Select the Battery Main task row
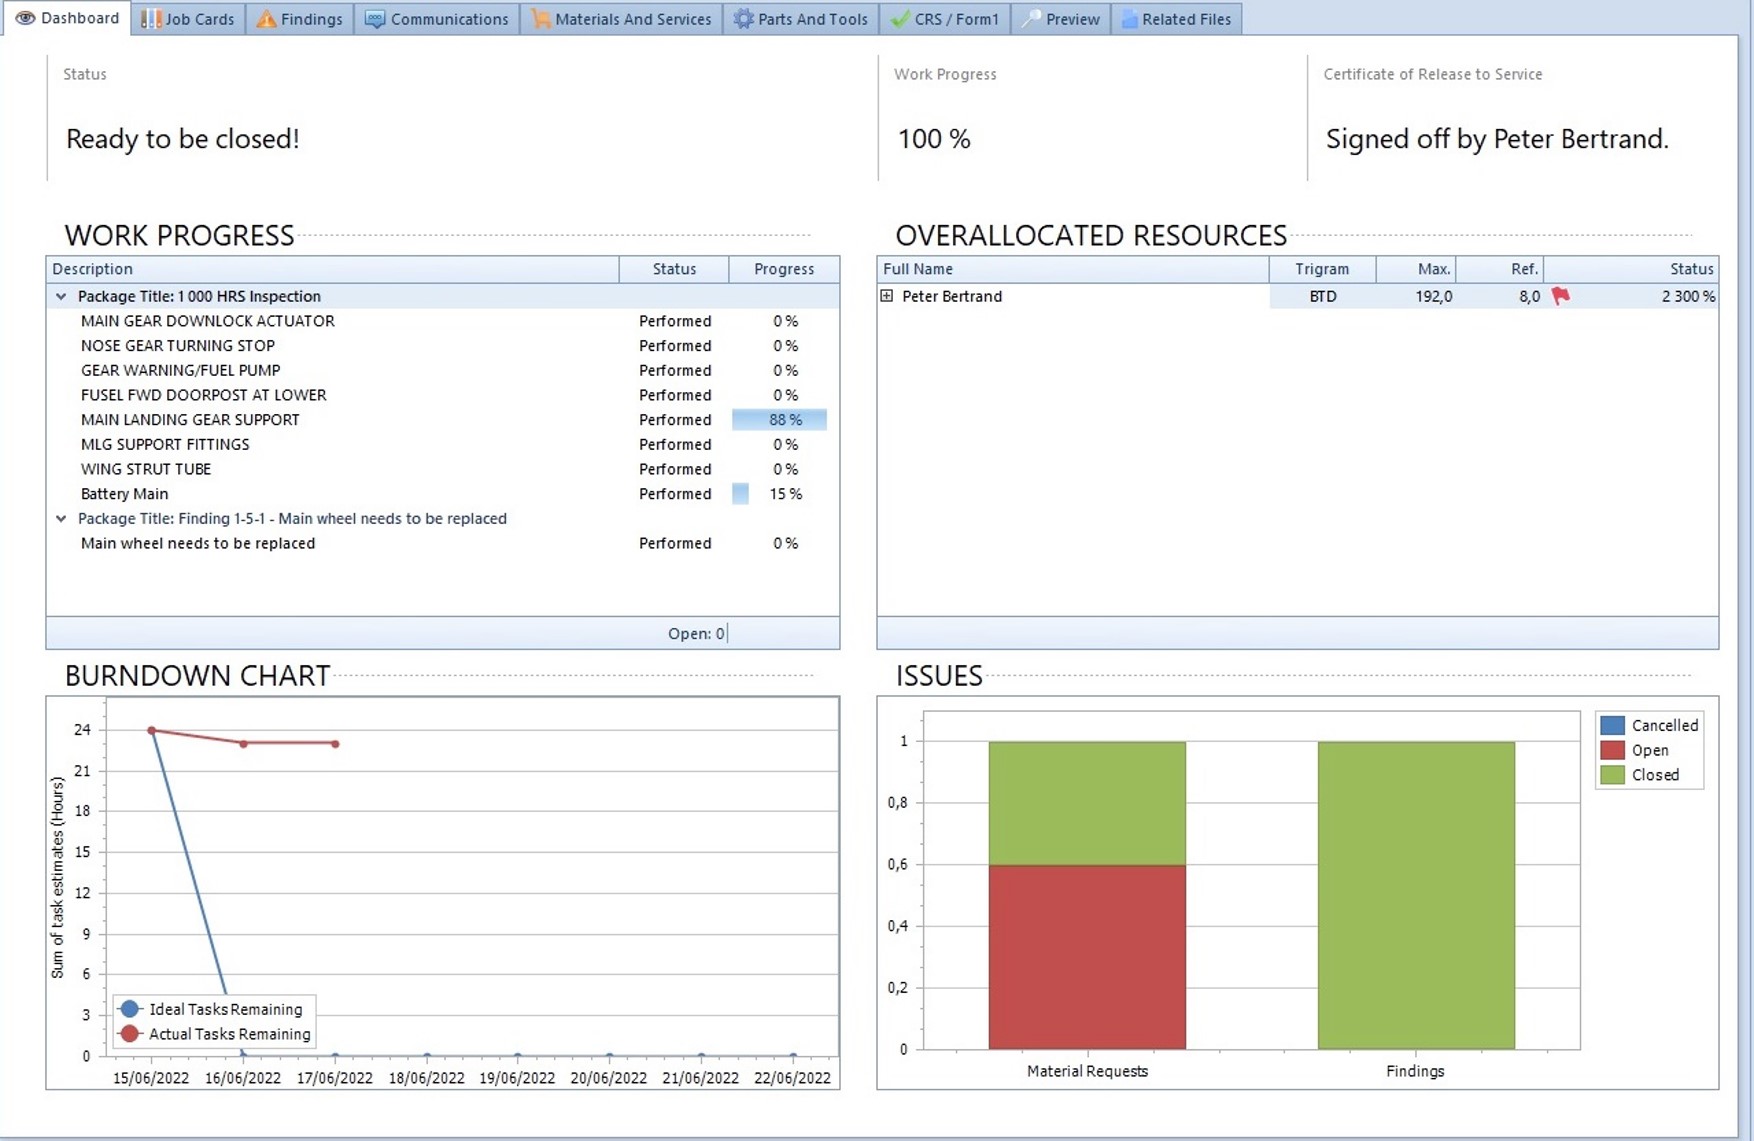This screenshot has height=1141, width=1754. (x=124, y=494)
